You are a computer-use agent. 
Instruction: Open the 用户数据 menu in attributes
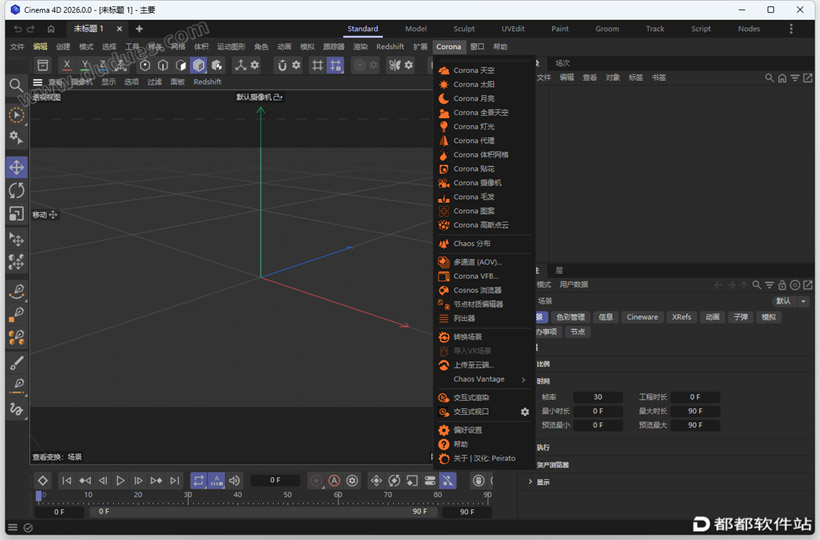(574, 284)
